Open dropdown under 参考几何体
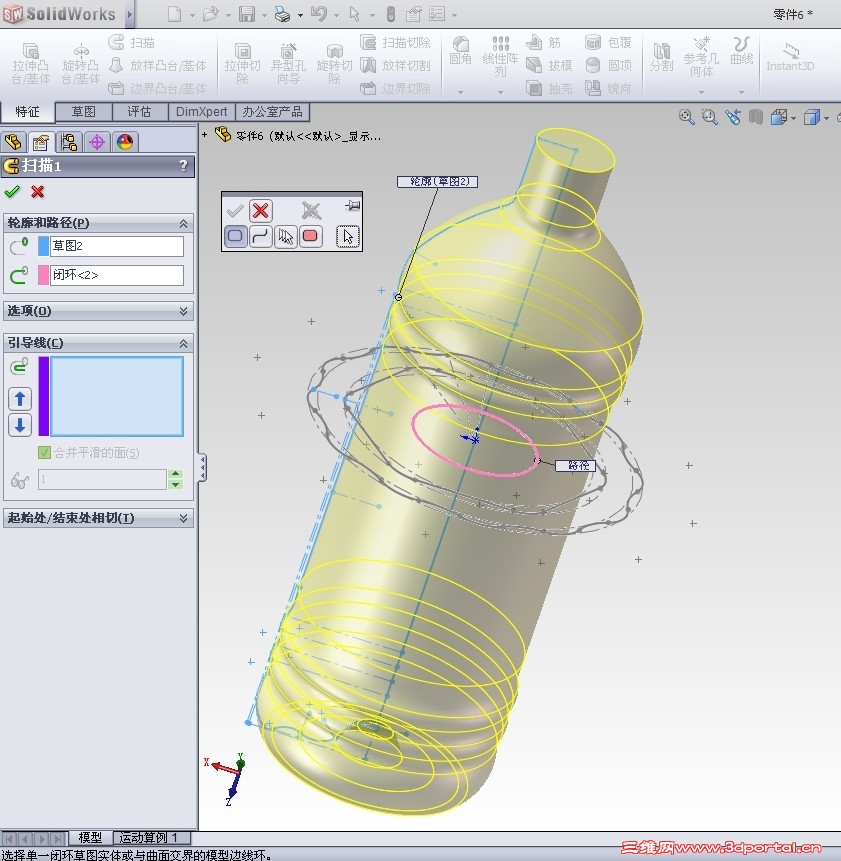The height and width of the screenshot is (861, 841). [701, 92]
